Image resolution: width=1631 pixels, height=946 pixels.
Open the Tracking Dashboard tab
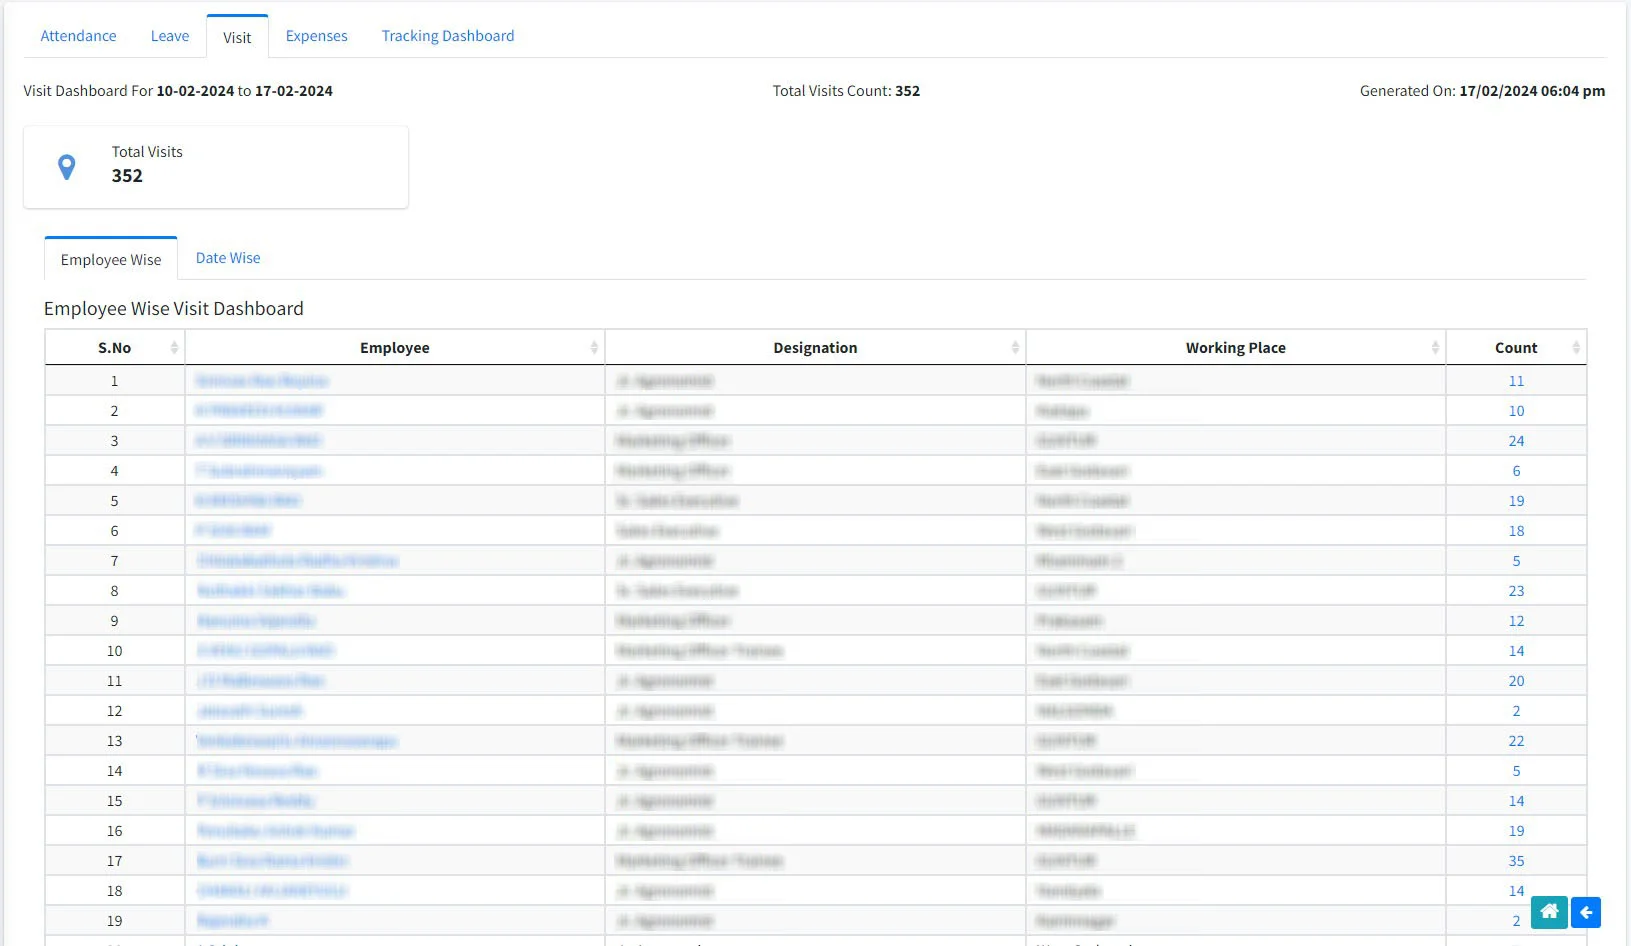pos(447,35)
